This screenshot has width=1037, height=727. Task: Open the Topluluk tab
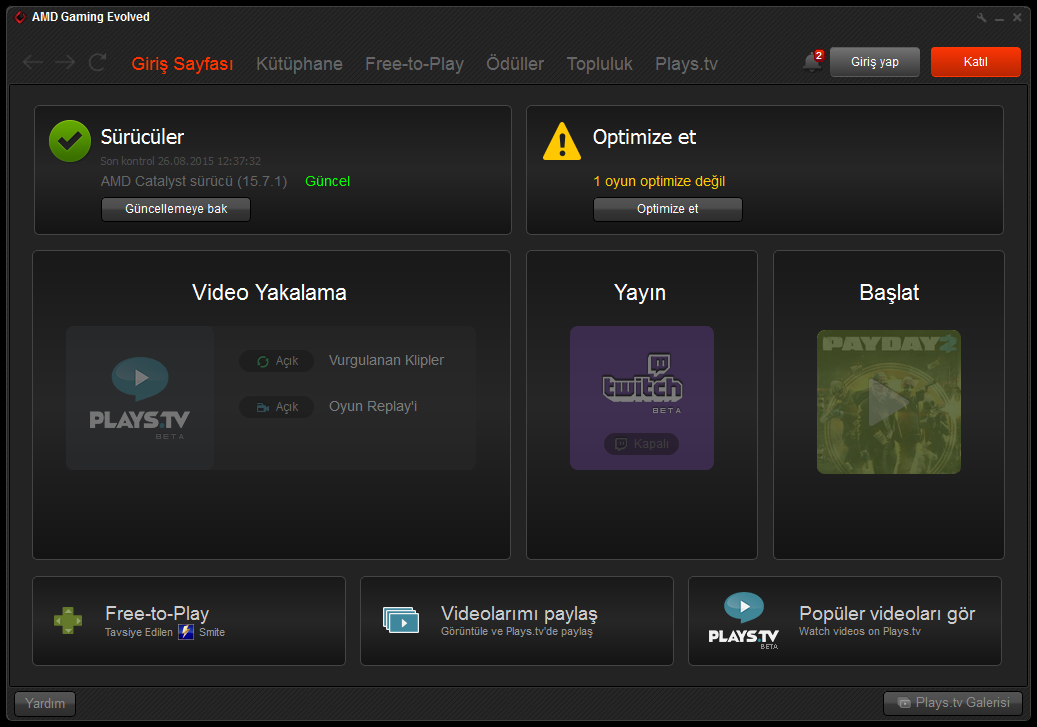pos(600,64)
